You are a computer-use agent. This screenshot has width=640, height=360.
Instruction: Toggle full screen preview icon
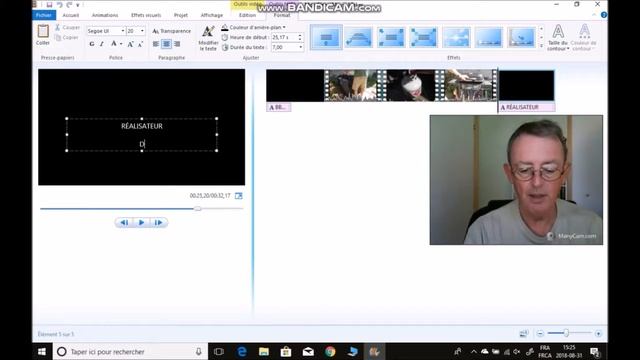[239, 196]
